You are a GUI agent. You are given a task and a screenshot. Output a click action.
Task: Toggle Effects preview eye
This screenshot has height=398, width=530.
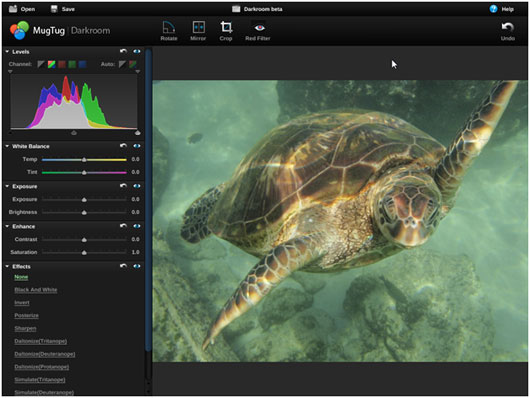point(137,266)
